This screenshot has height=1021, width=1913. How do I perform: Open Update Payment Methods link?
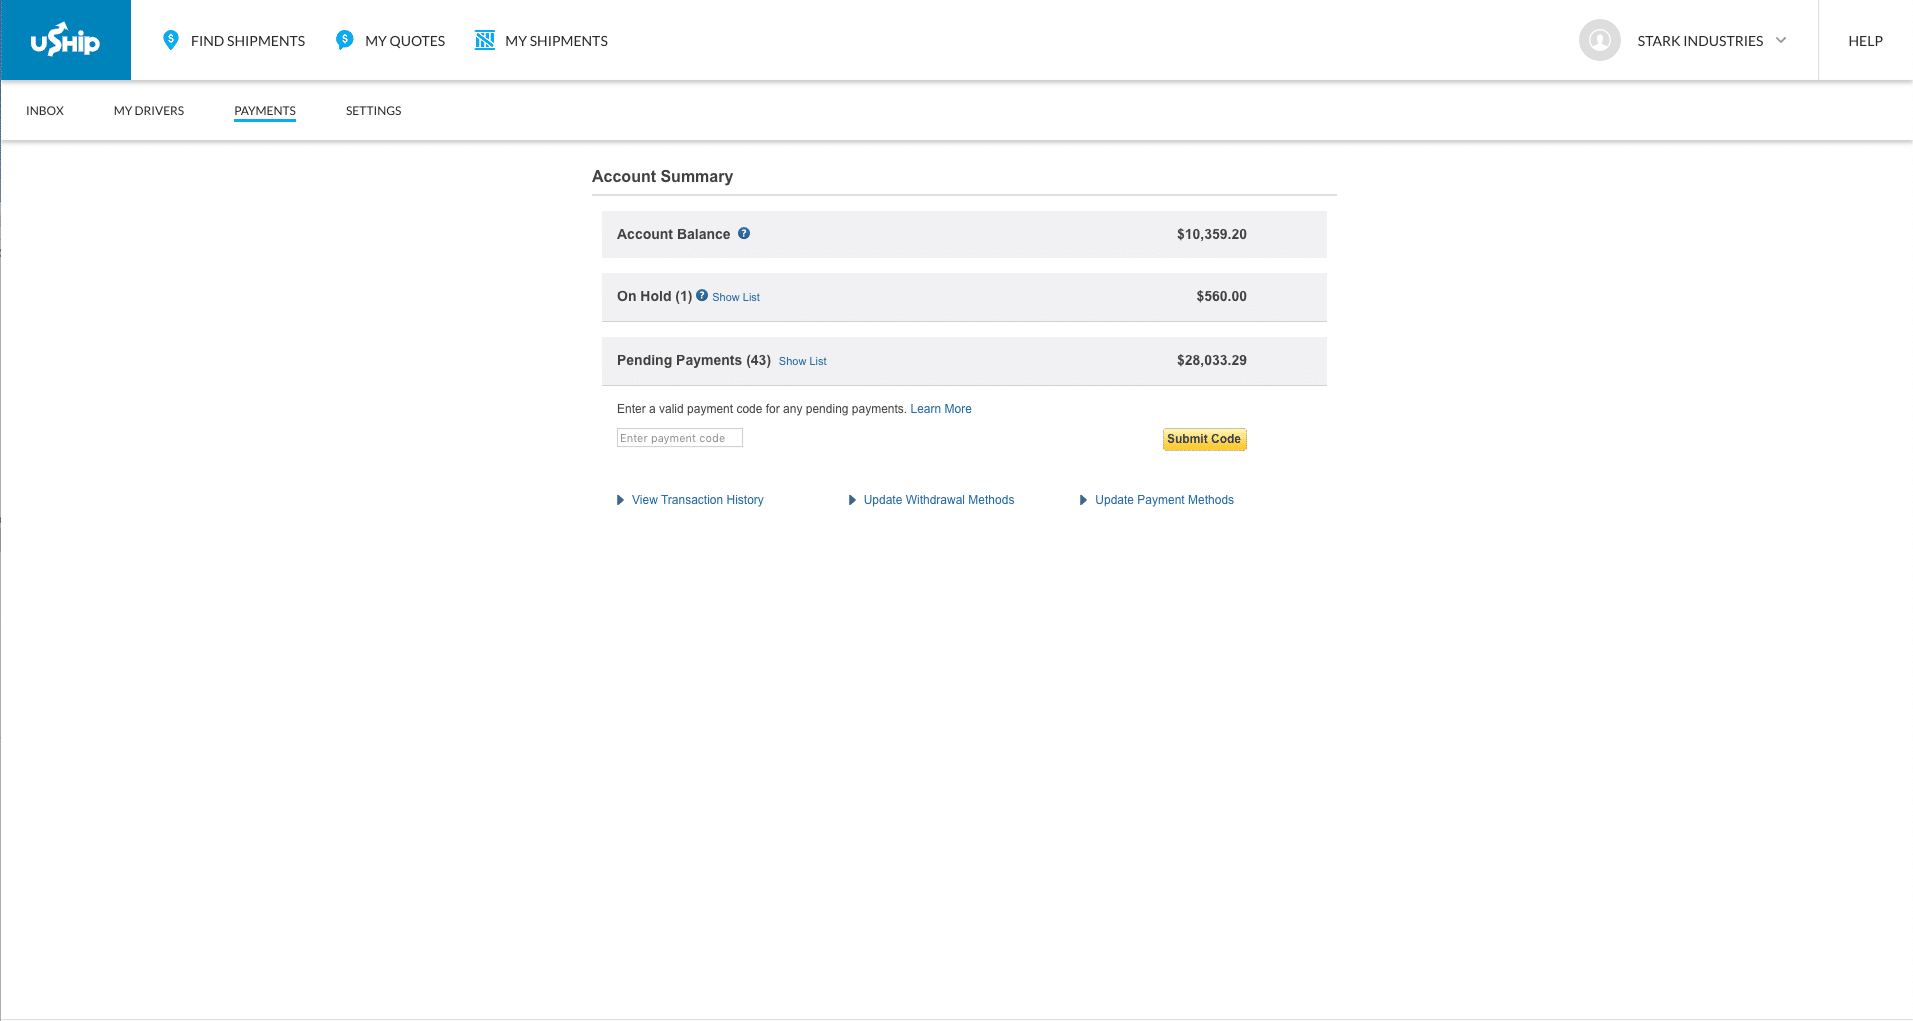[1164, 500]
